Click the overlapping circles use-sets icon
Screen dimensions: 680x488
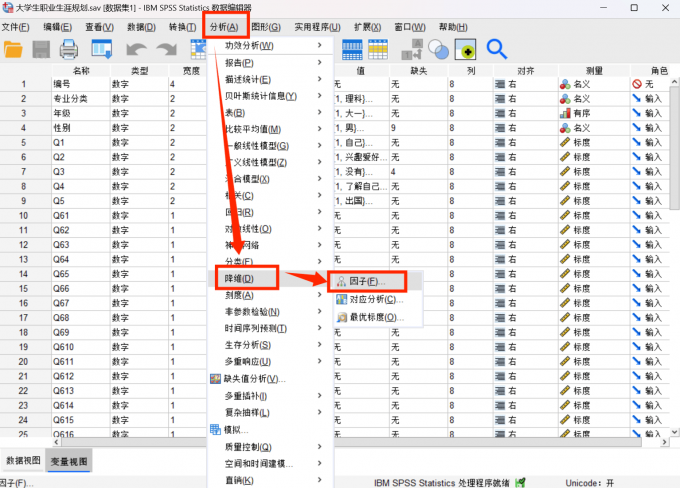[x=438, y=49]
